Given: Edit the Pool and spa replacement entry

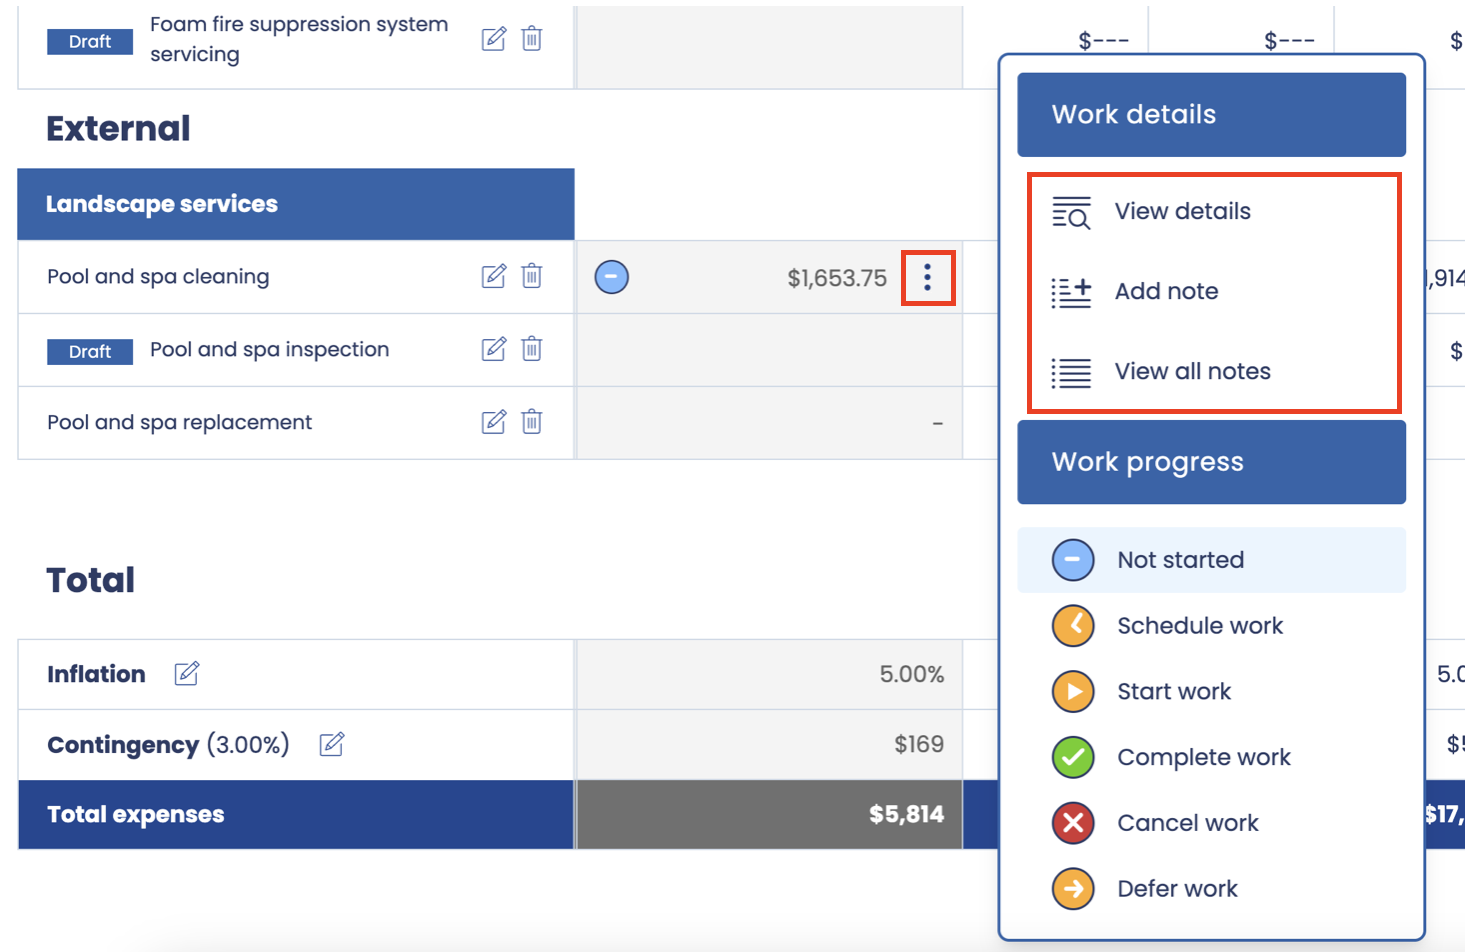Looking at the screenshot, I should tap(493, 422).
